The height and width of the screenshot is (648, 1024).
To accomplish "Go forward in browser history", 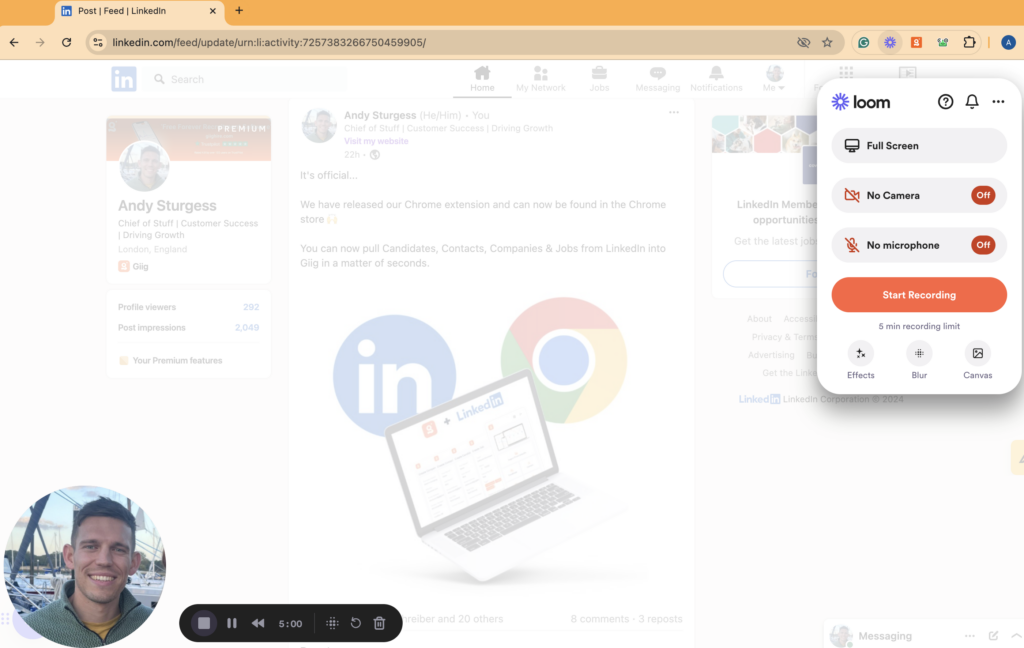I will [40, 42].
